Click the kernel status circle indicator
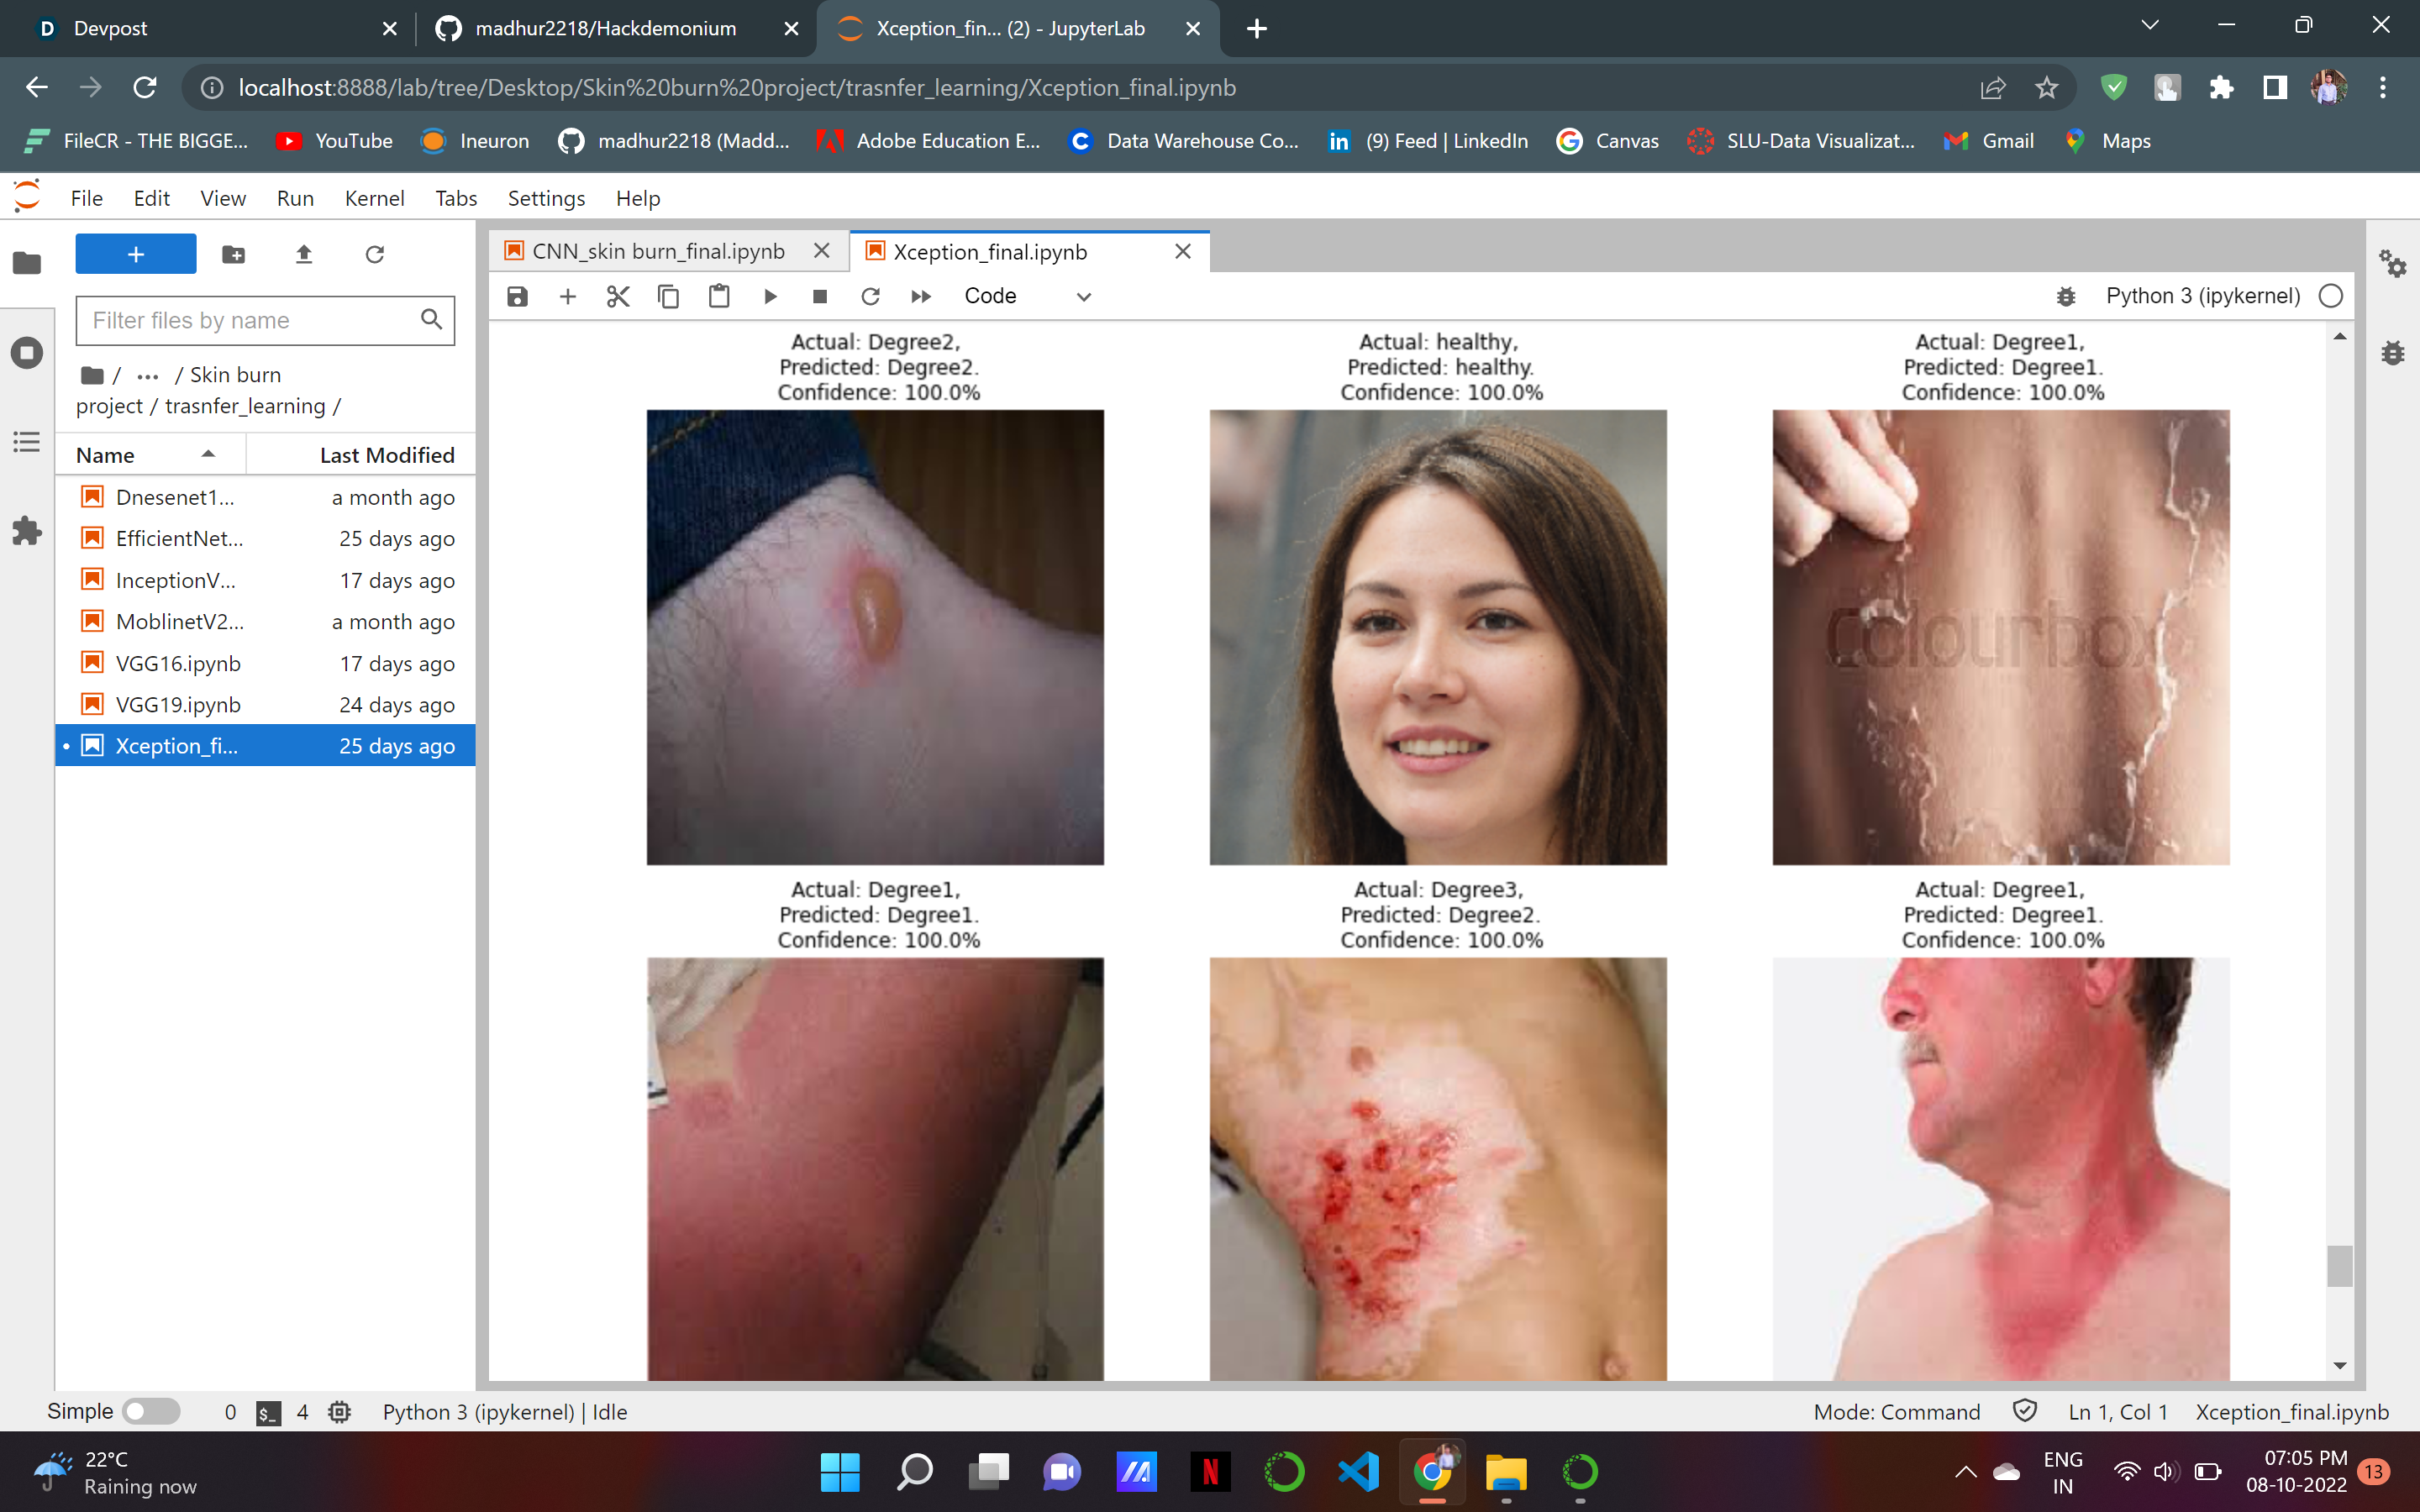 2330,296
